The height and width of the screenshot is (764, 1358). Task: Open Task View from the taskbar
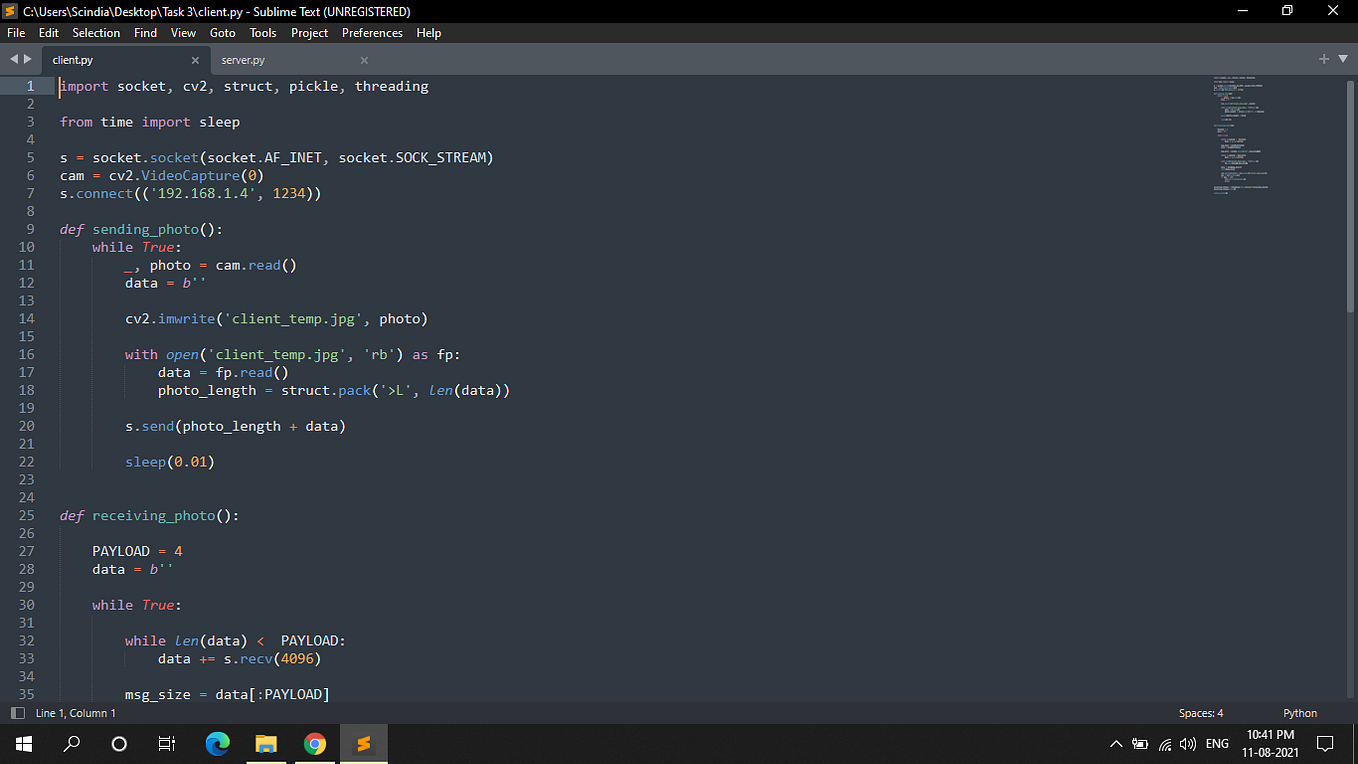point(166,744)
